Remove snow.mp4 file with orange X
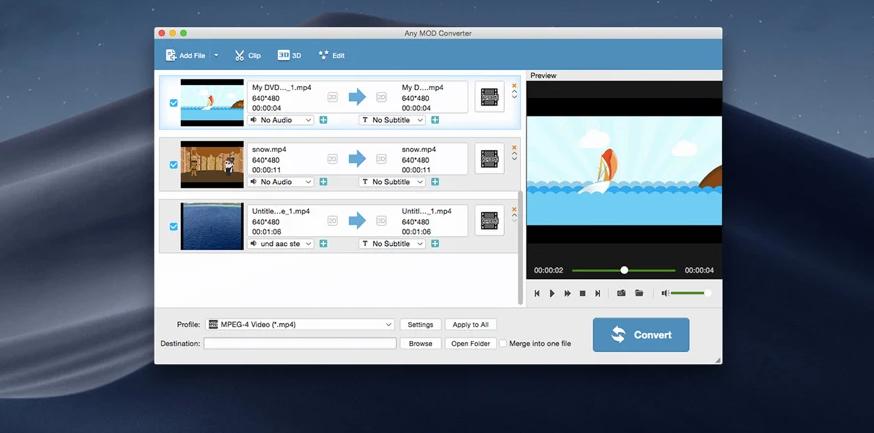 (514, 147)
